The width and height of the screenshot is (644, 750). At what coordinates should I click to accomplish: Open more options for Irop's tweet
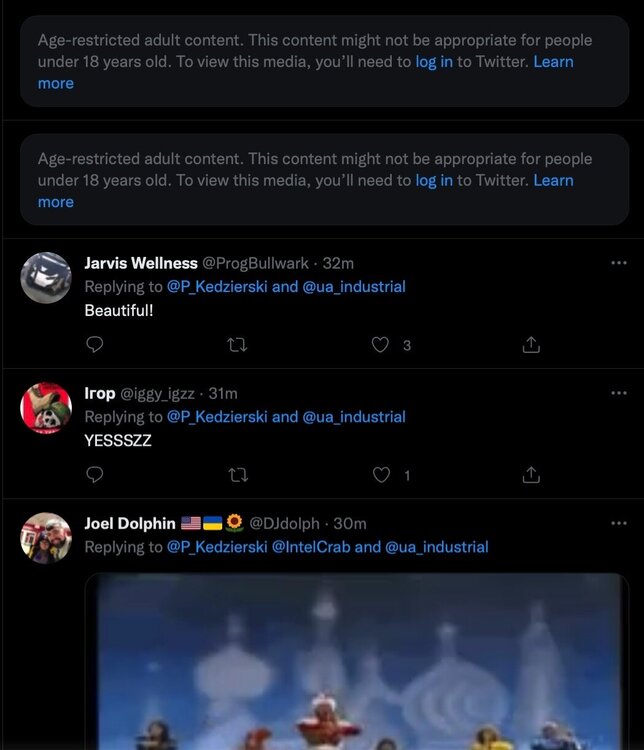tap(619, 393)
